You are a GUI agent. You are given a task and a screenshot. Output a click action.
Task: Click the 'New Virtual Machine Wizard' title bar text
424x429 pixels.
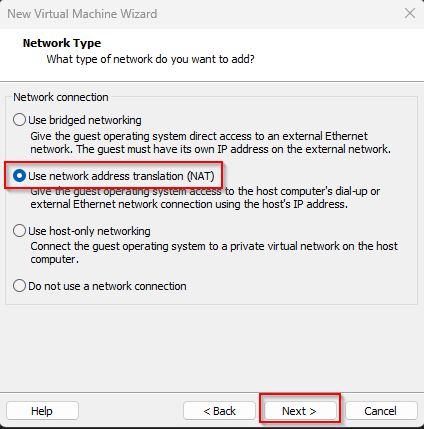82,14
